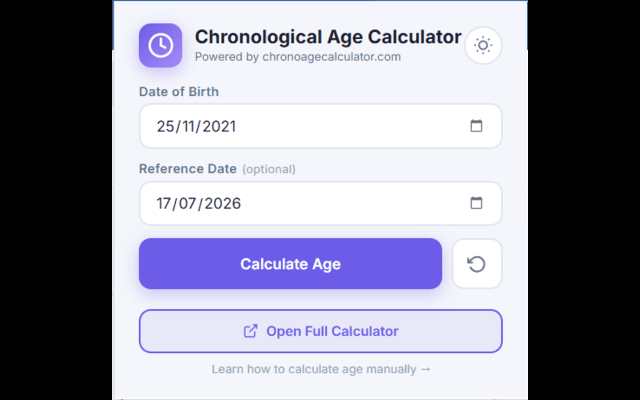
Task: Open the Reference Date calendar picker icon
Action: [x=476, y=203]
